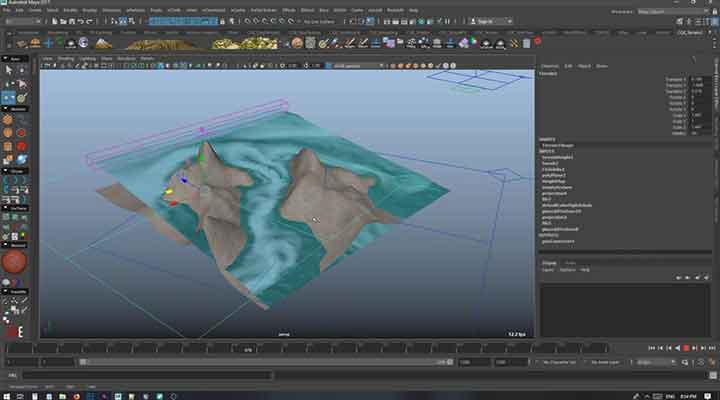This screenshot has height=400, width=720.
Task: Open the Channels menu in Channel Box
Action: [550, 66]
